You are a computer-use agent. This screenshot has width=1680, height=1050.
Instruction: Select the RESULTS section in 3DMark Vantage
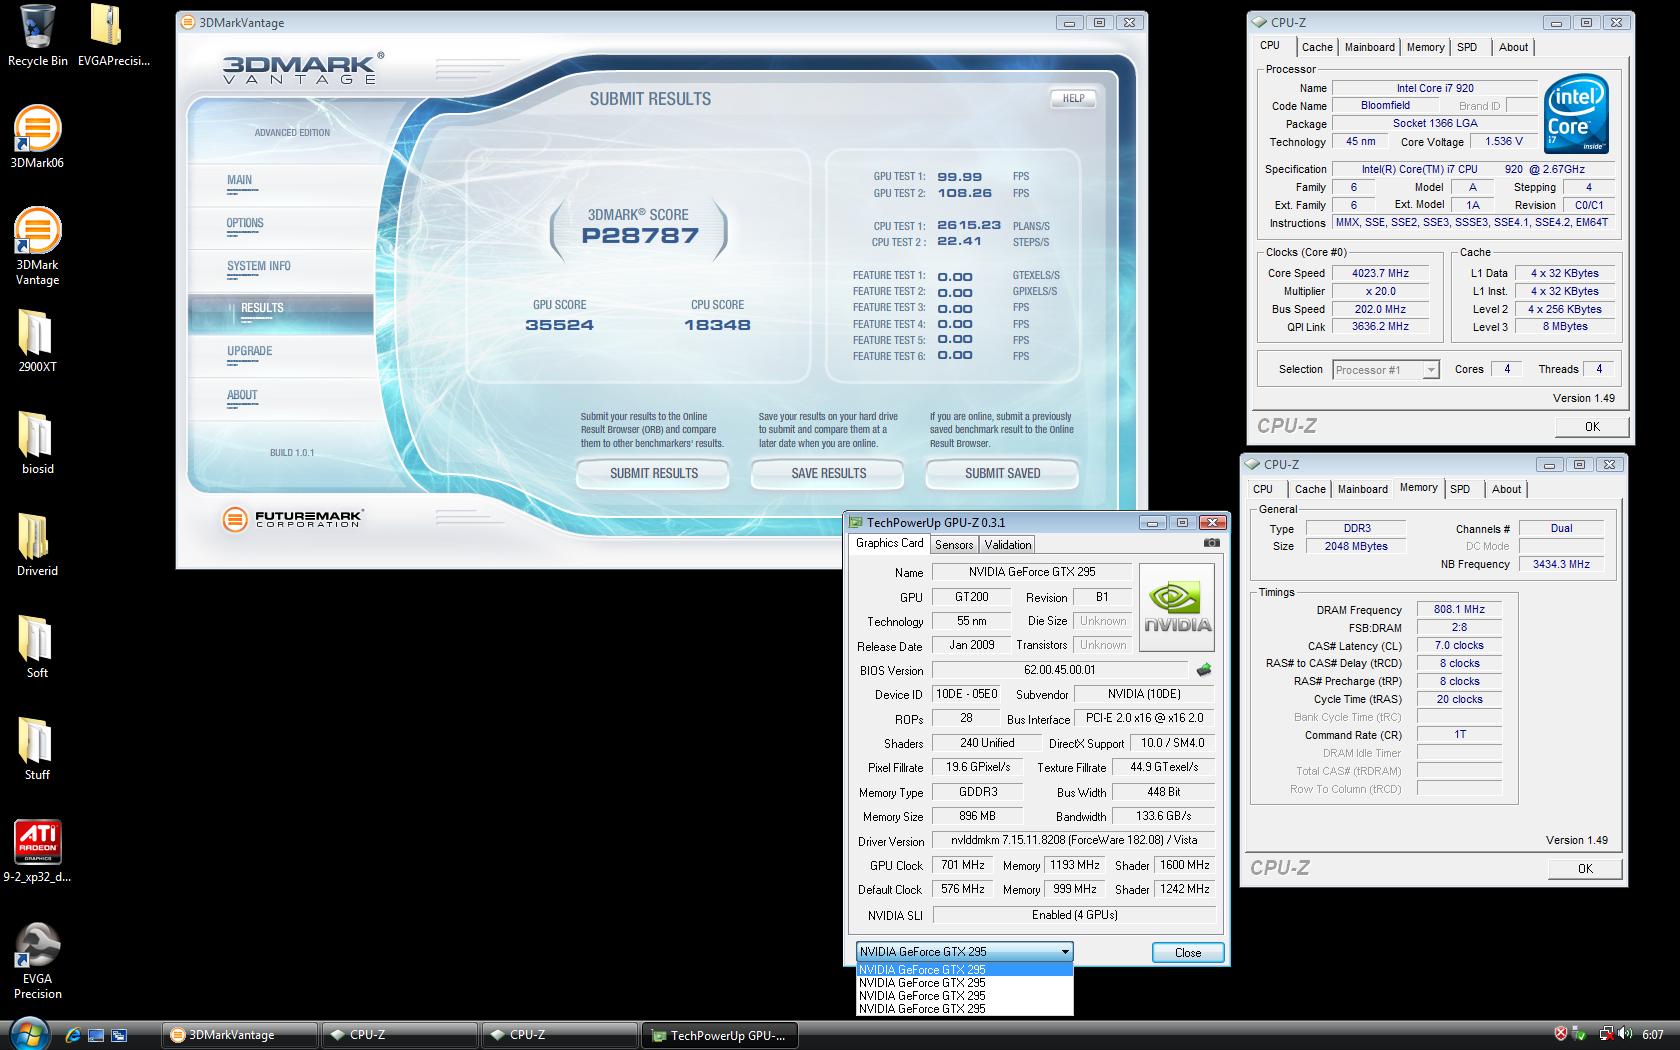click(x=281, y=314)
